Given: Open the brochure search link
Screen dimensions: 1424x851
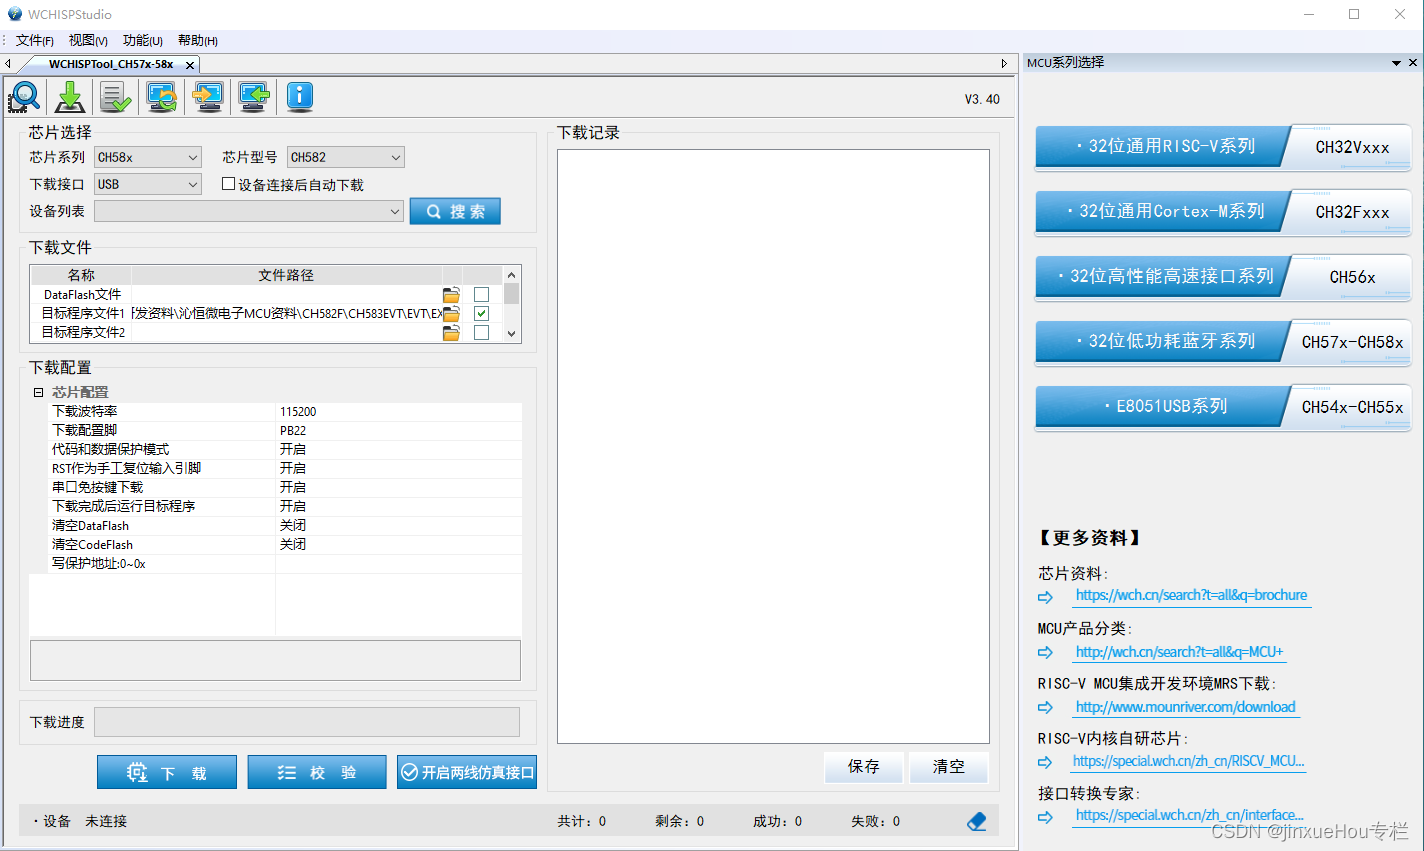Looking at the screenshot, I should click(x=1191, y=595).
